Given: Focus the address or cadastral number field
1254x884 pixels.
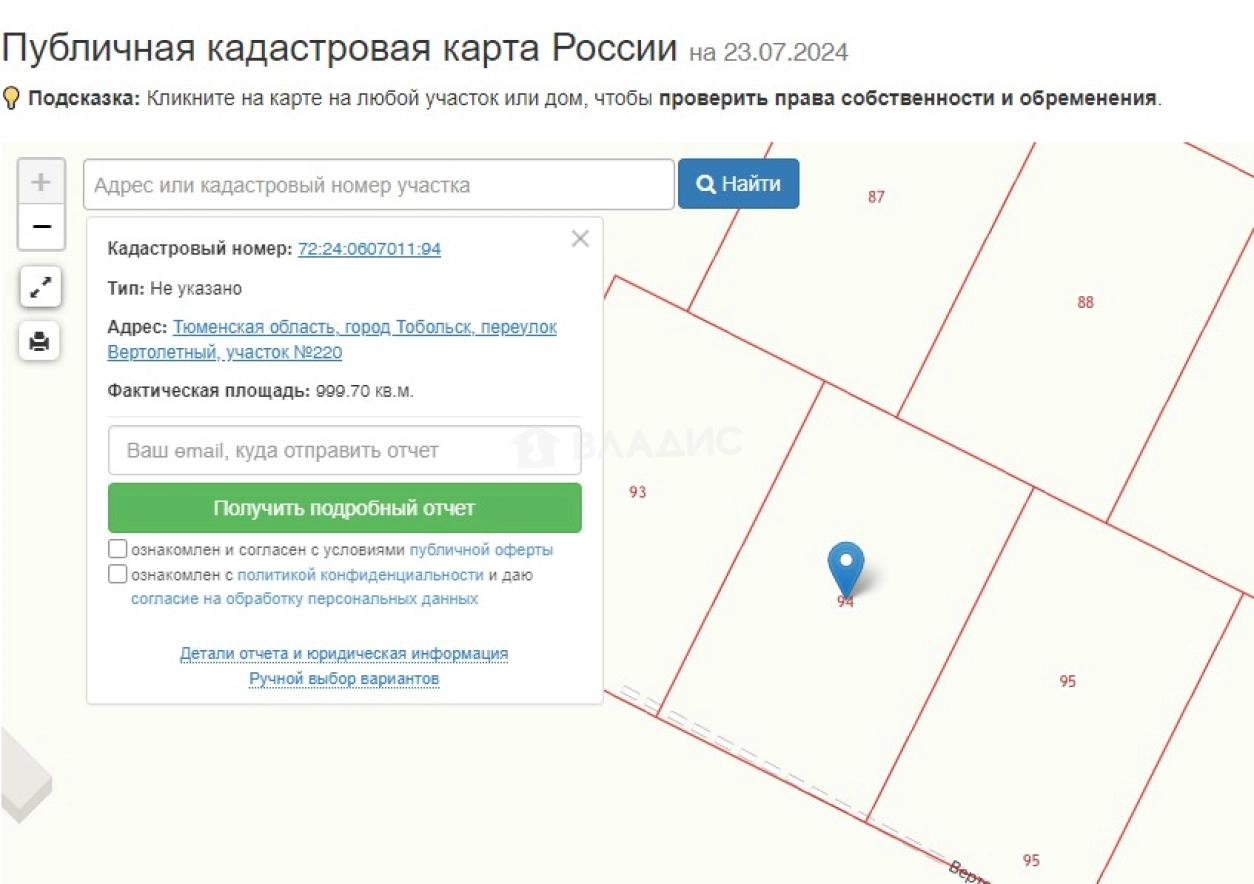Looking at the screenshot, I should (378, 185).
